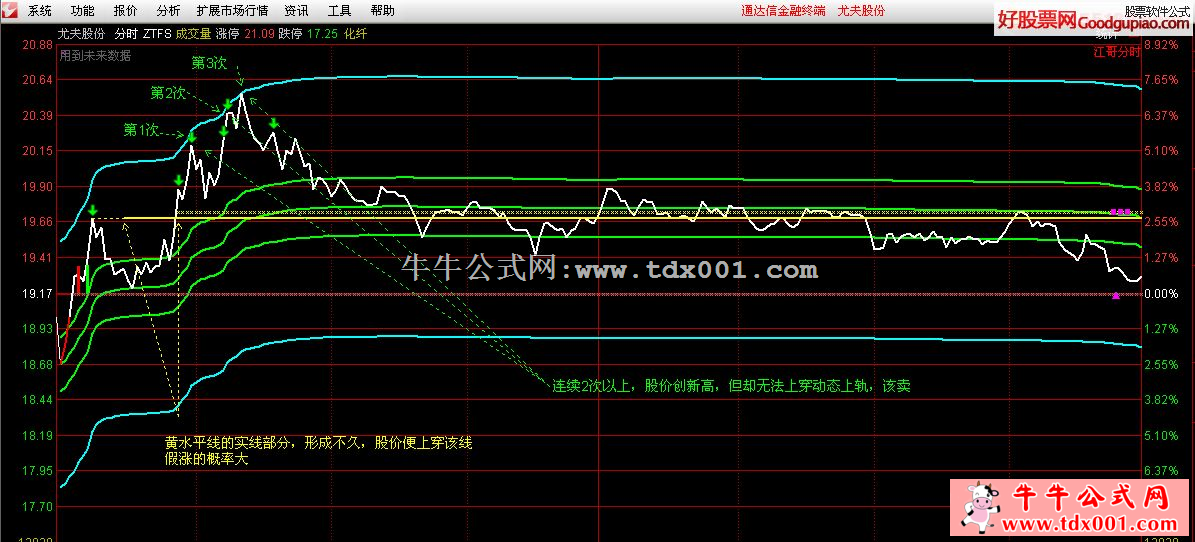Open the 扩展市场行情 menu
This screenshot has width=1195, height=542.
click(232, 11)
